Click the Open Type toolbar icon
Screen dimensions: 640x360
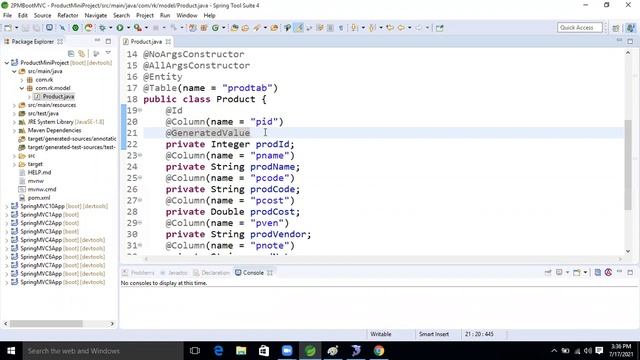click(234, 28)
